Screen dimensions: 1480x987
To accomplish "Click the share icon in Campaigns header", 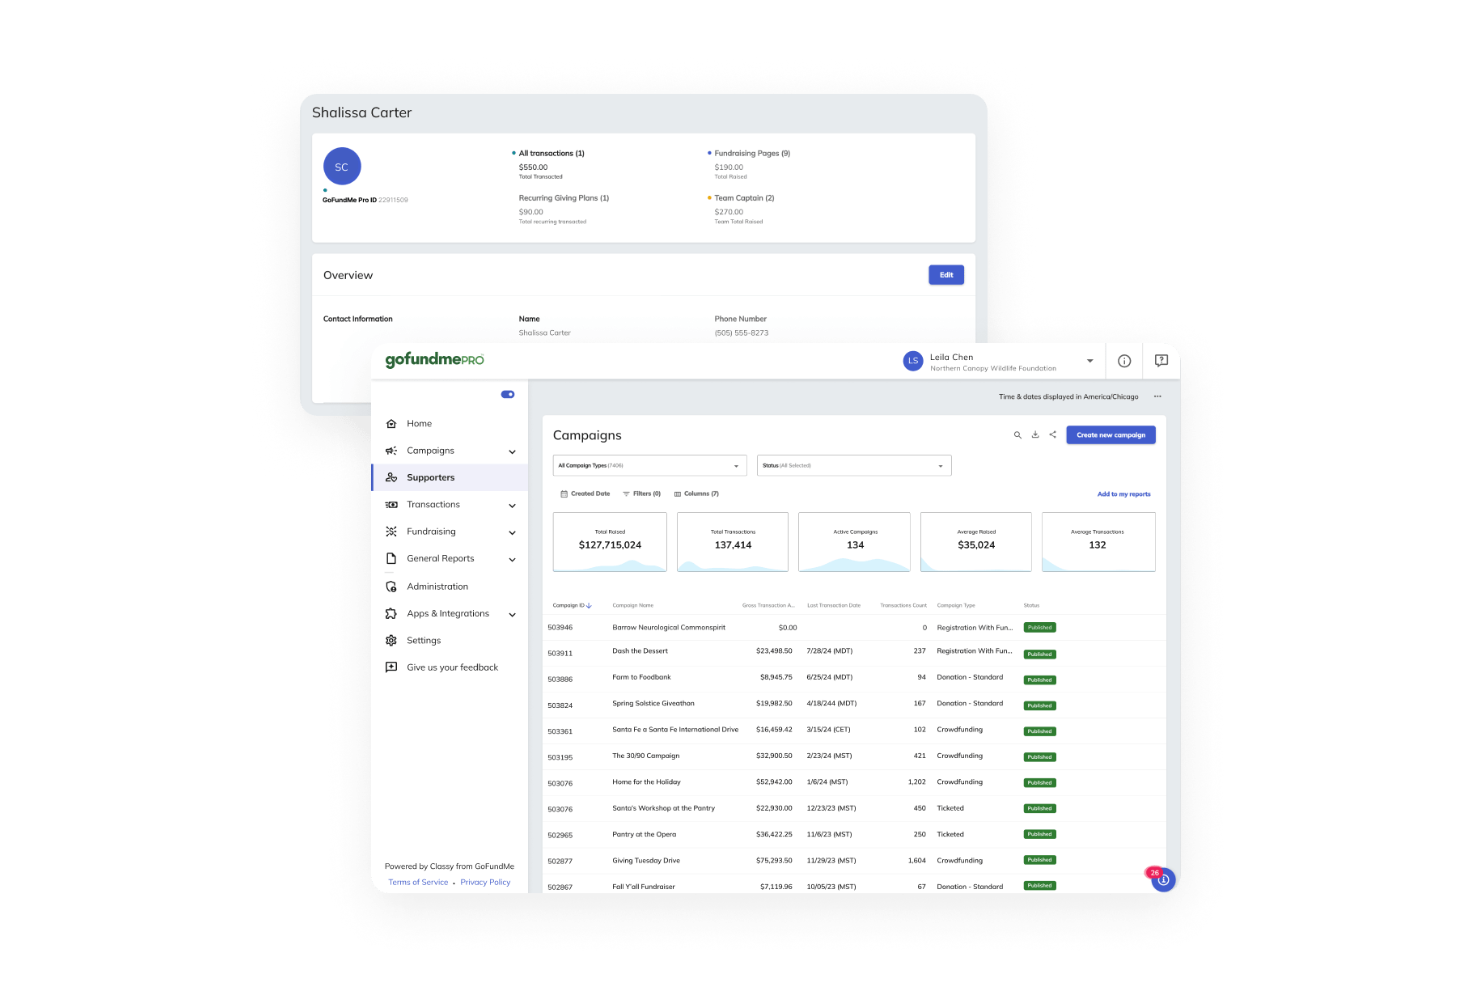I will [1053, 435].
